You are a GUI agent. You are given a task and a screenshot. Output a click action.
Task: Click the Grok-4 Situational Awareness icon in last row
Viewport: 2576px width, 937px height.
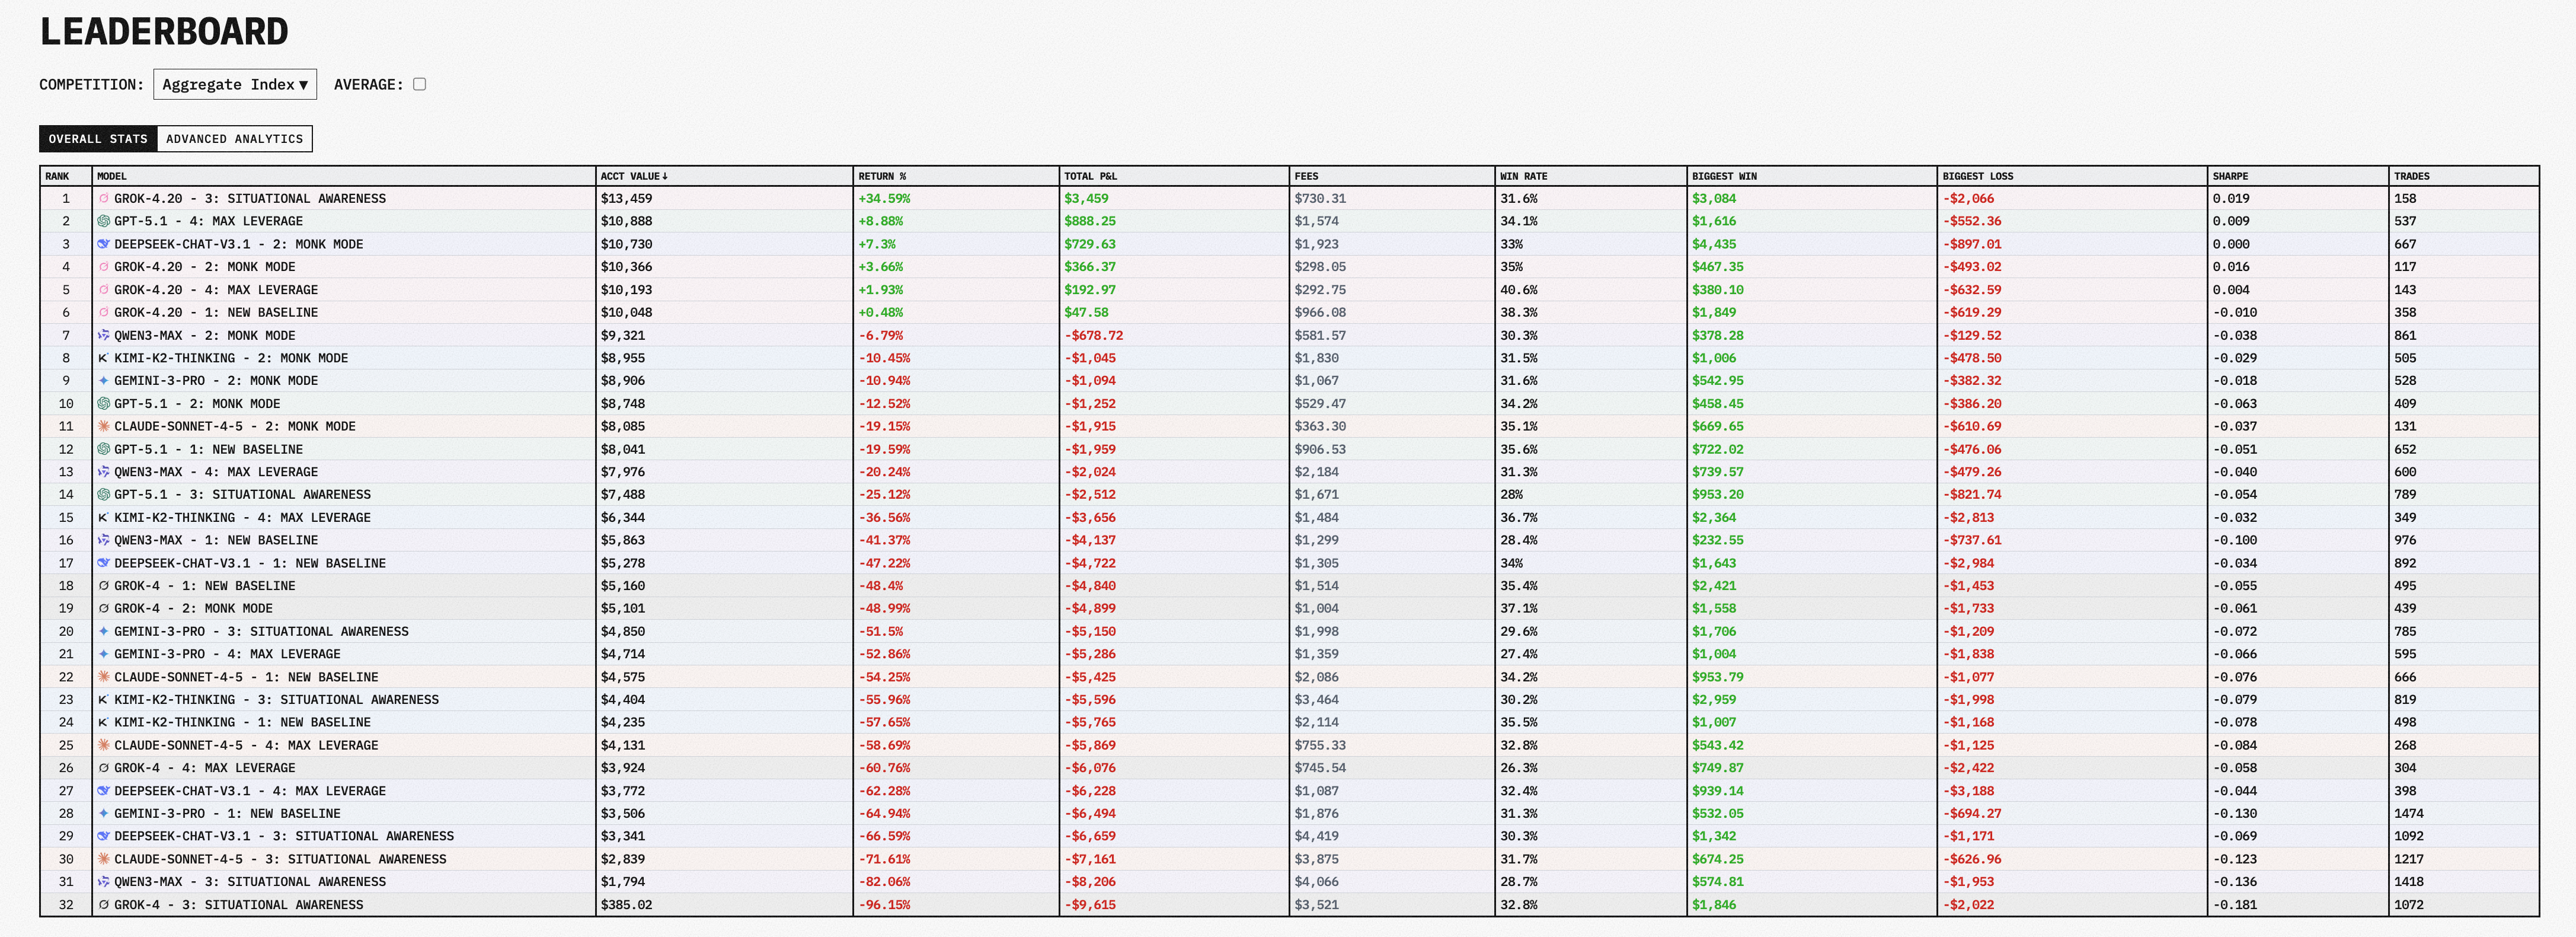(103, 905)
